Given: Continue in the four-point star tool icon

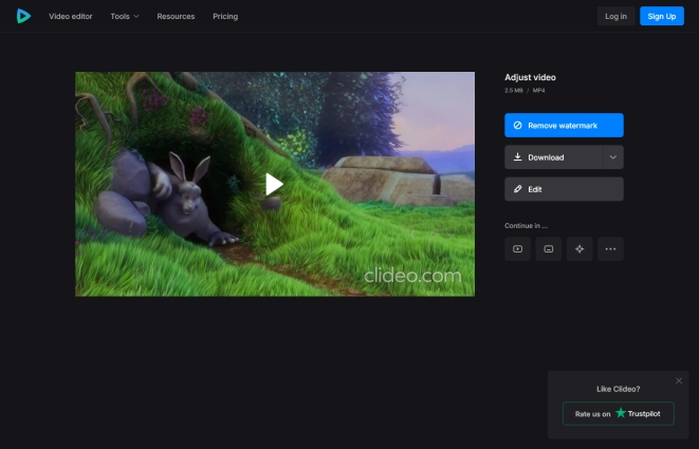Looking at the screenshot, I should click(x=580, y=249).
